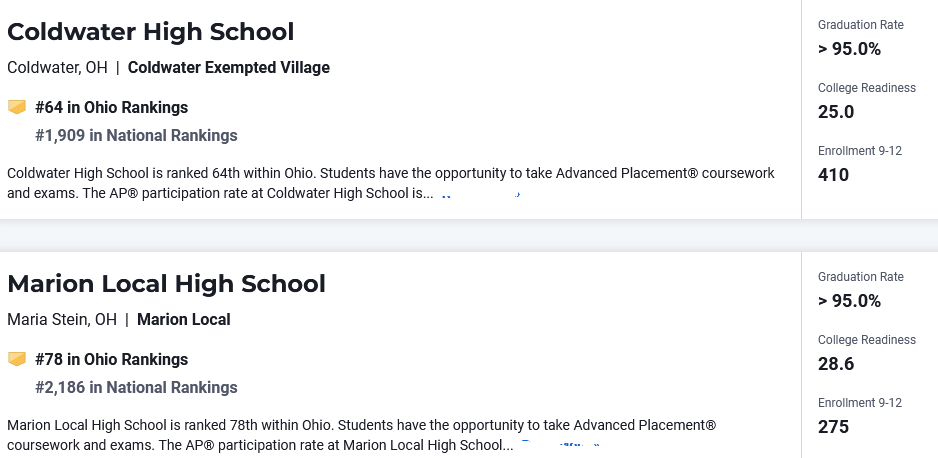Viewport: 938px width, 458px height.
Task: Click Coldwater's Enrollment 9-12 value 410
Action: 833,175
